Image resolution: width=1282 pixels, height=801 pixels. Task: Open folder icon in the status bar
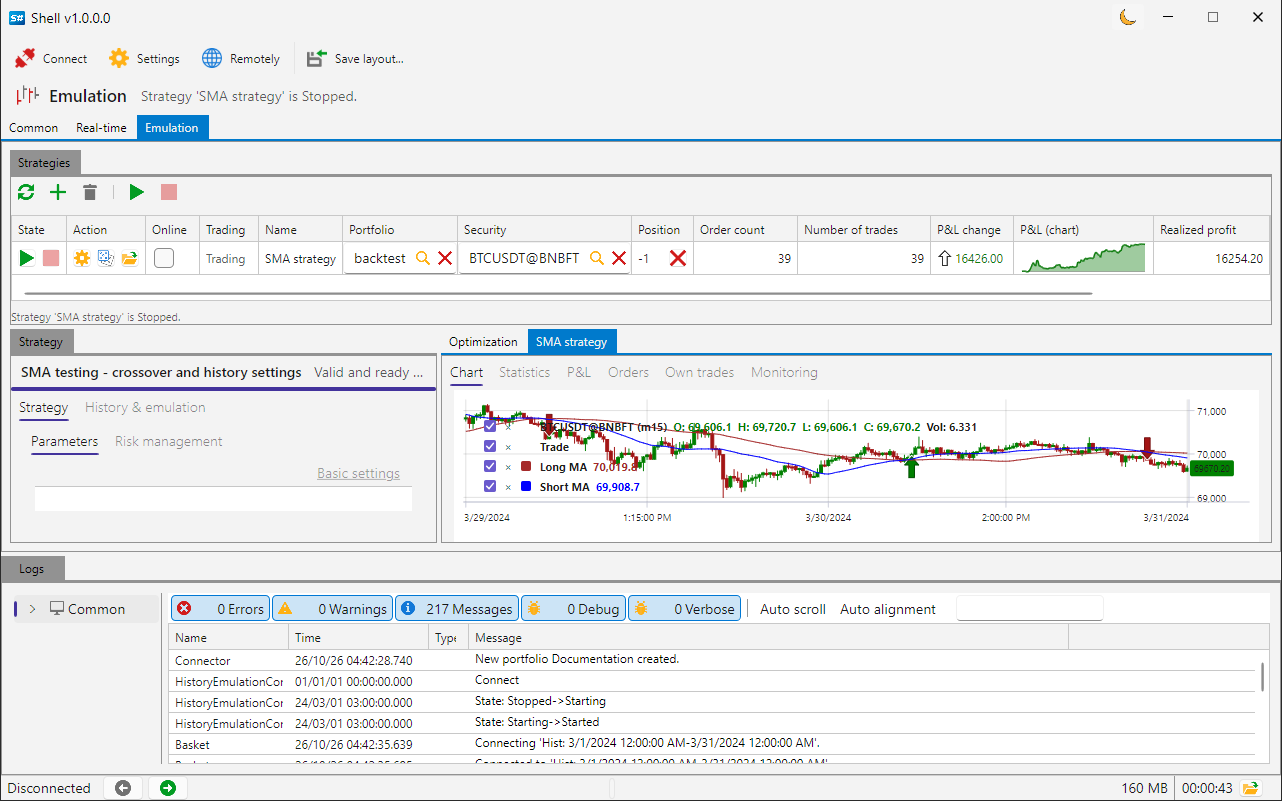pyautogui.click(x=1250, y=788)
